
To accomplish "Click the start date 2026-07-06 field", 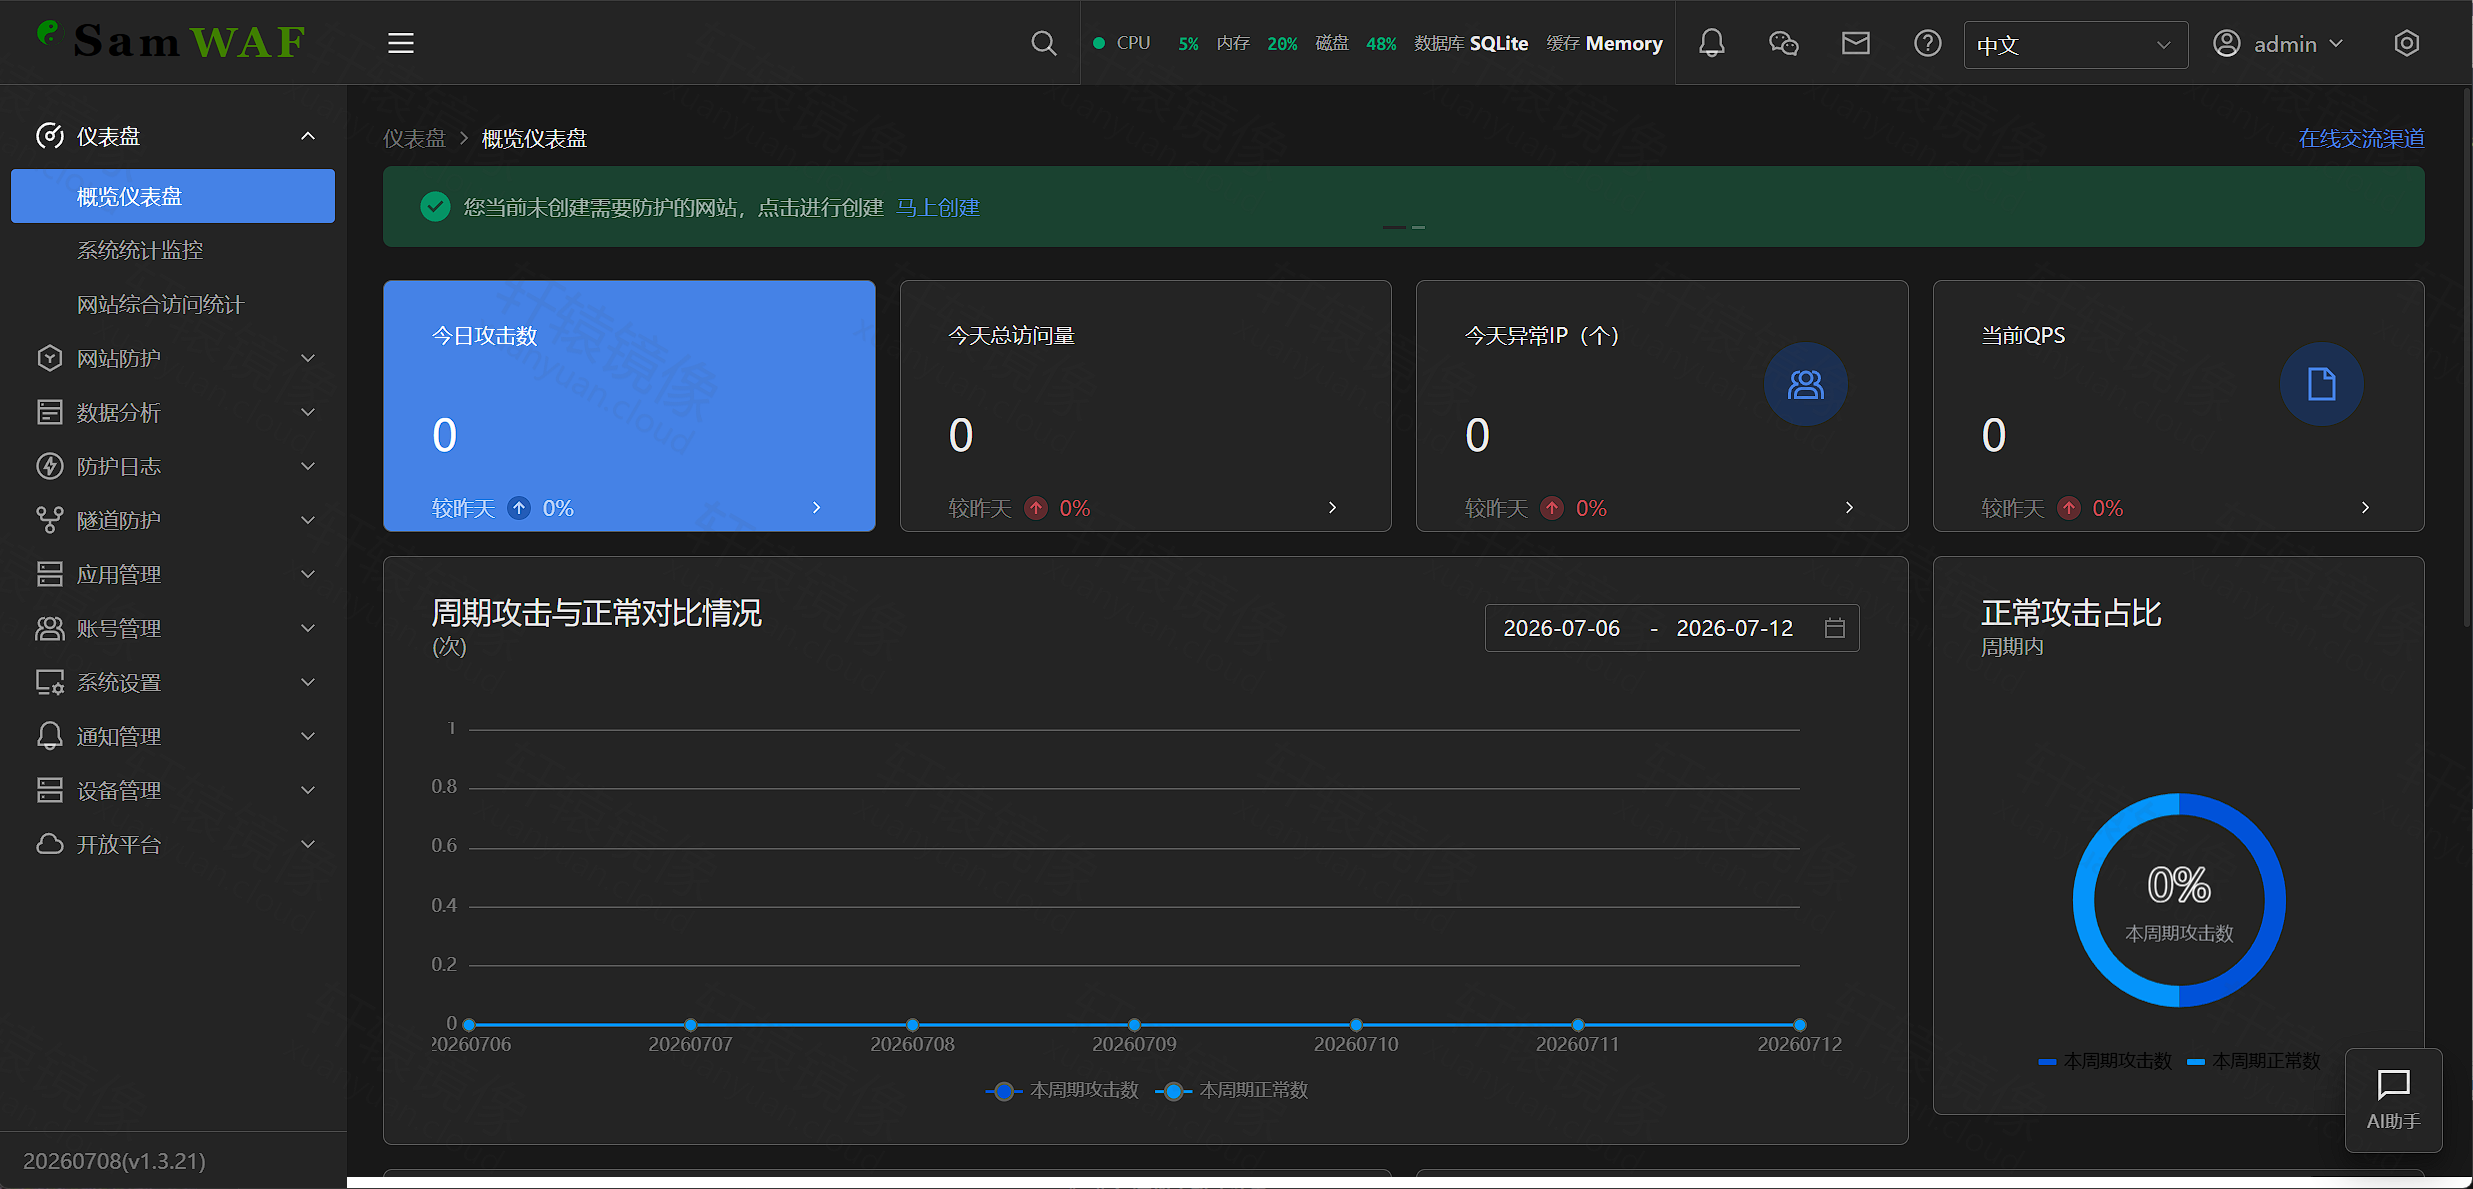I will point(1562,628).
